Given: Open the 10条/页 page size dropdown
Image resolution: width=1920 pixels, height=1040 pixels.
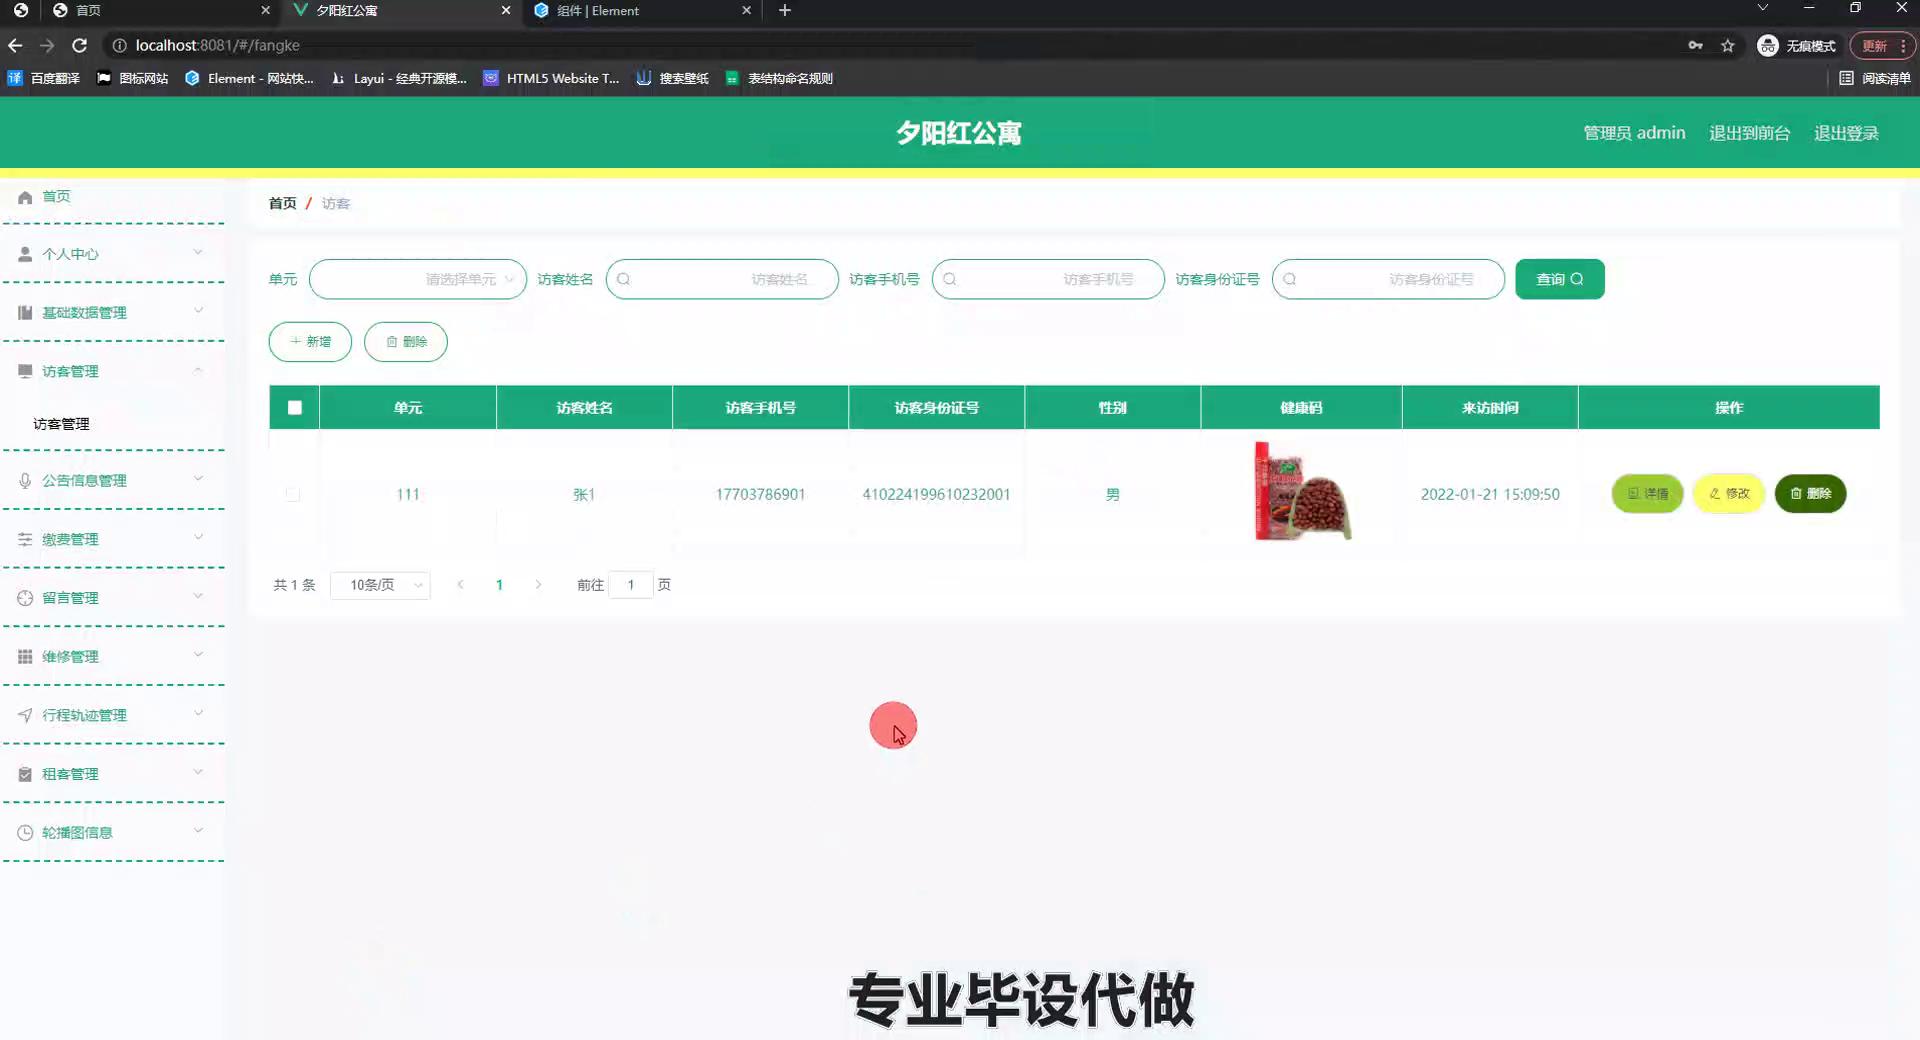Looking at the screenshot, I should pos(381,585).
